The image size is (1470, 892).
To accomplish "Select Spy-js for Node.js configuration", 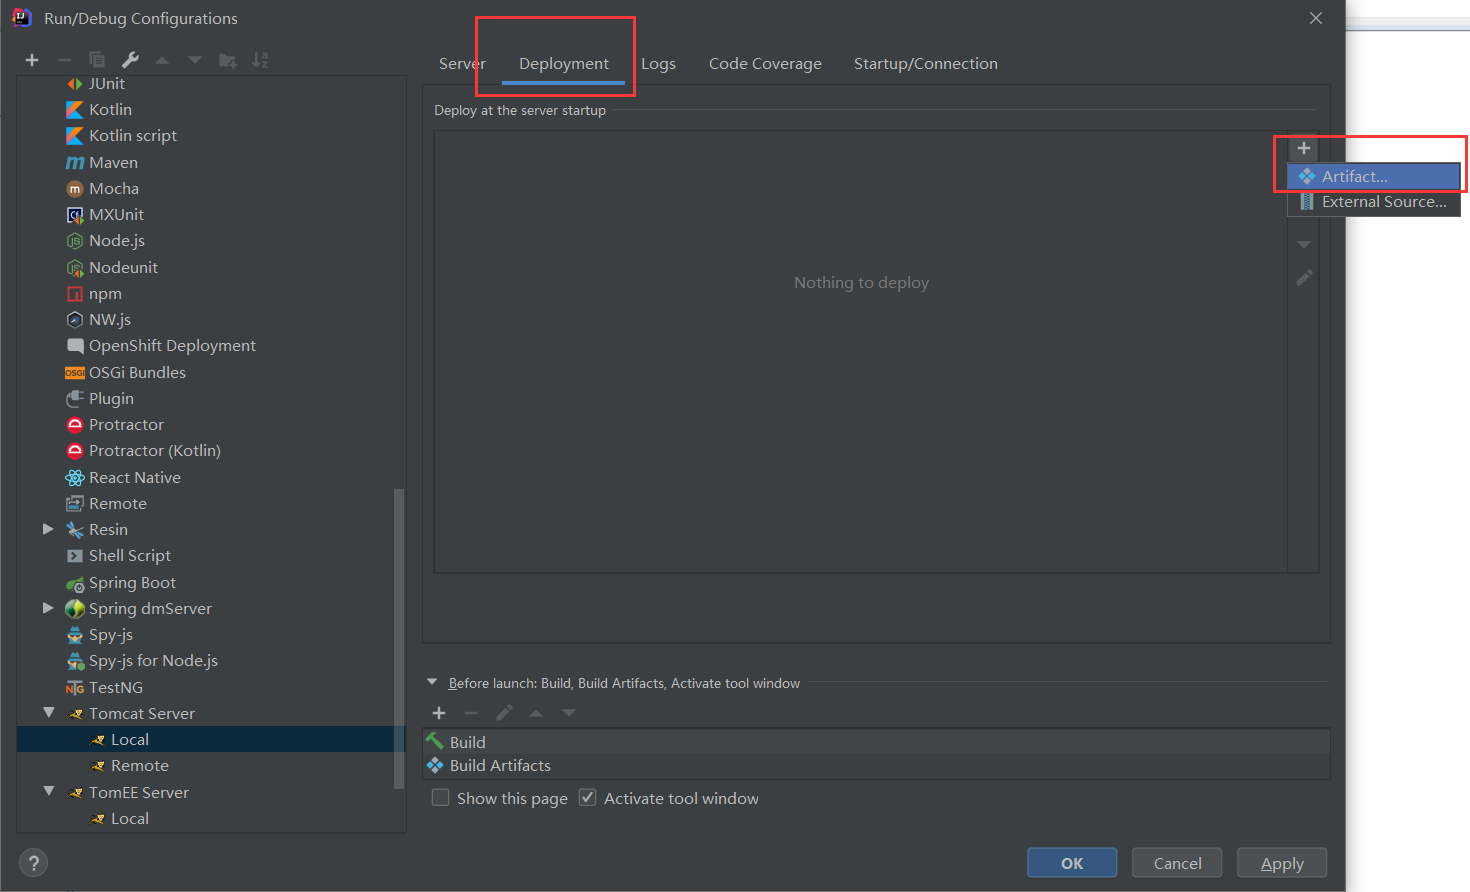I will [152, 660].
